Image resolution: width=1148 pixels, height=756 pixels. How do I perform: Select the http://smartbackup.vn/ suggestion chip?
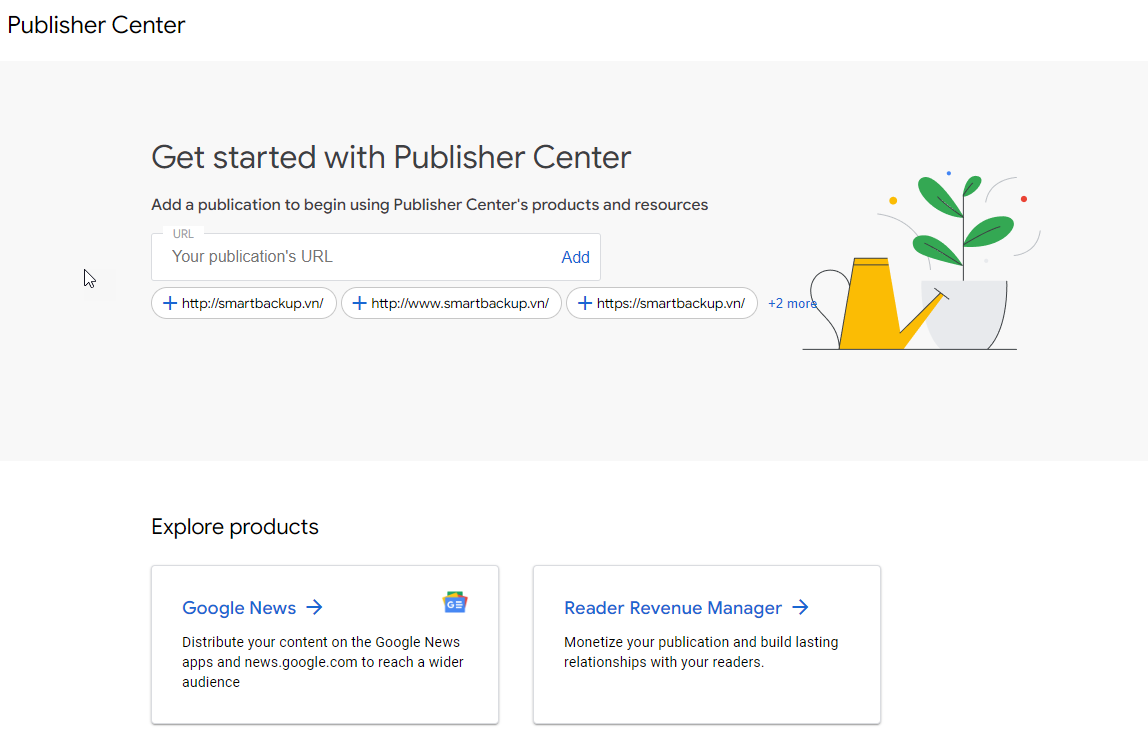[x=243, y=303]
